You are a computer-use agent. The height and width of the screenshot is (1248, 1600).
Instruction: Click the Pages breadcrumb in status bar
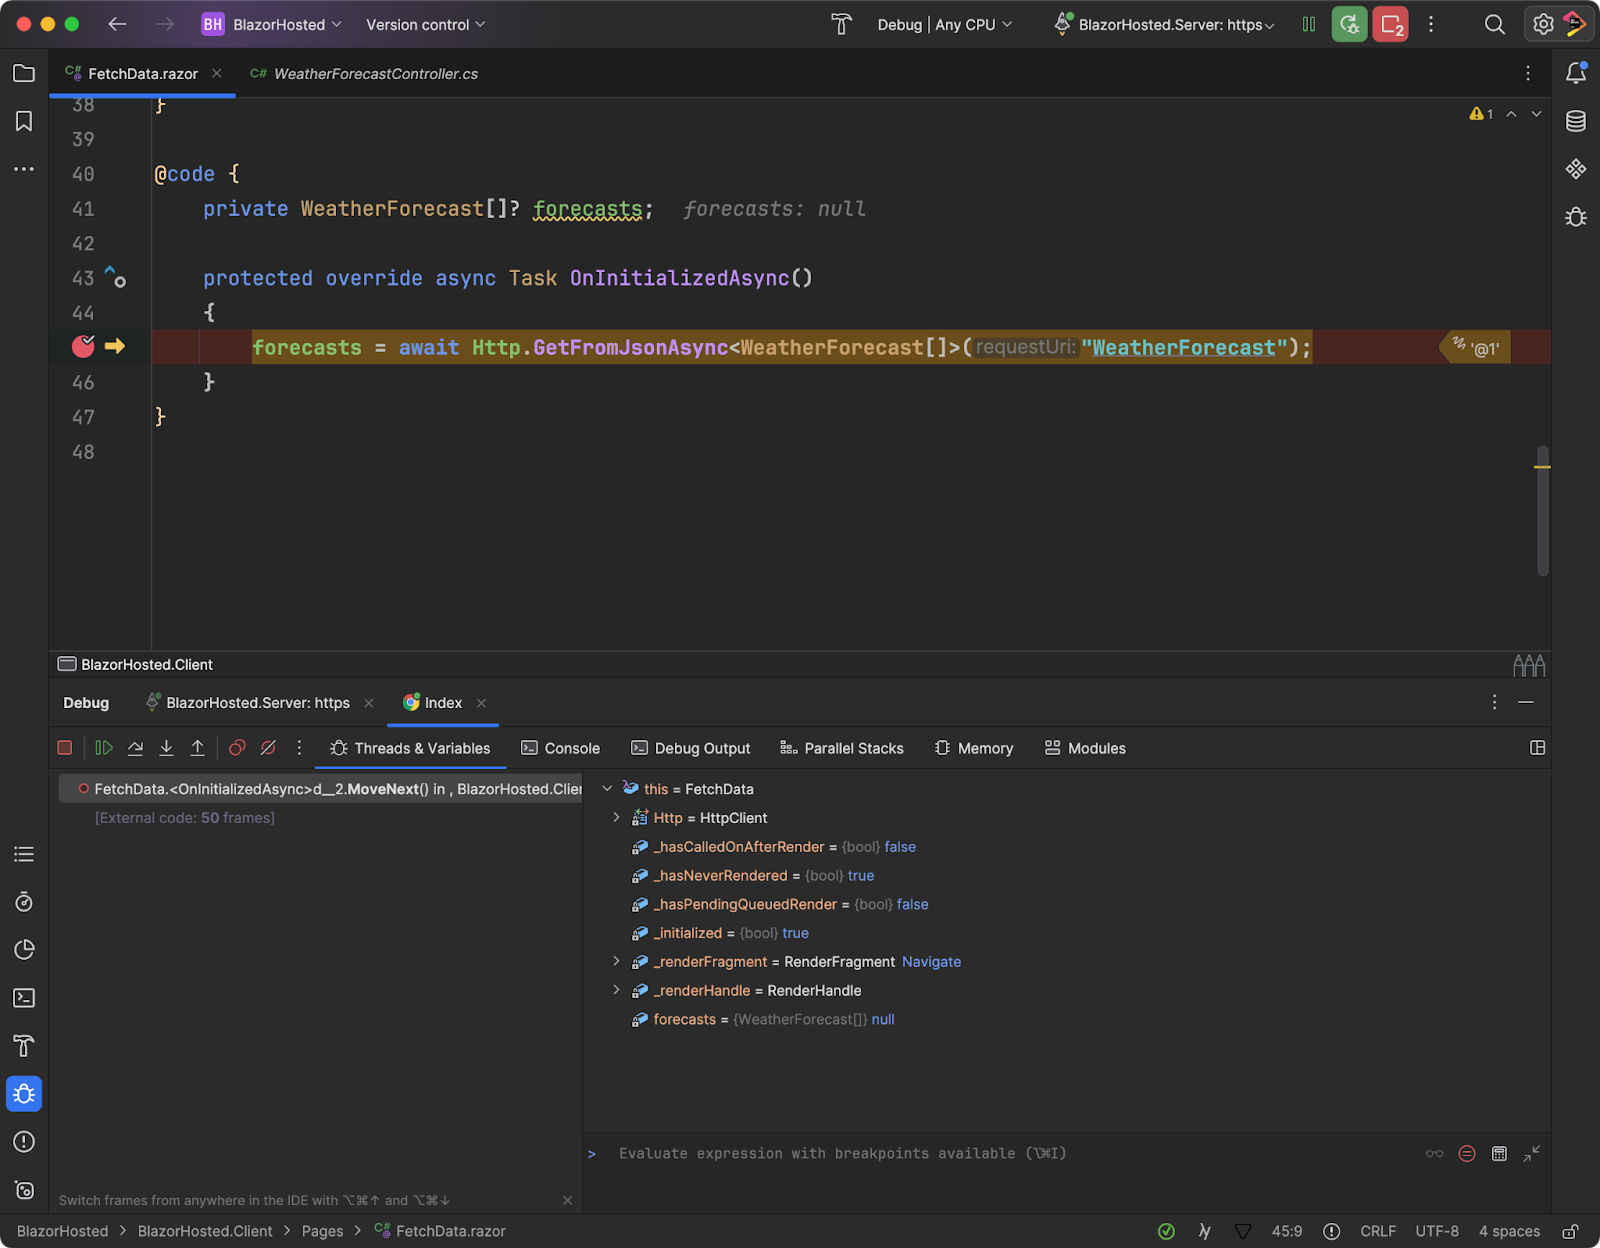[322, 1231]
